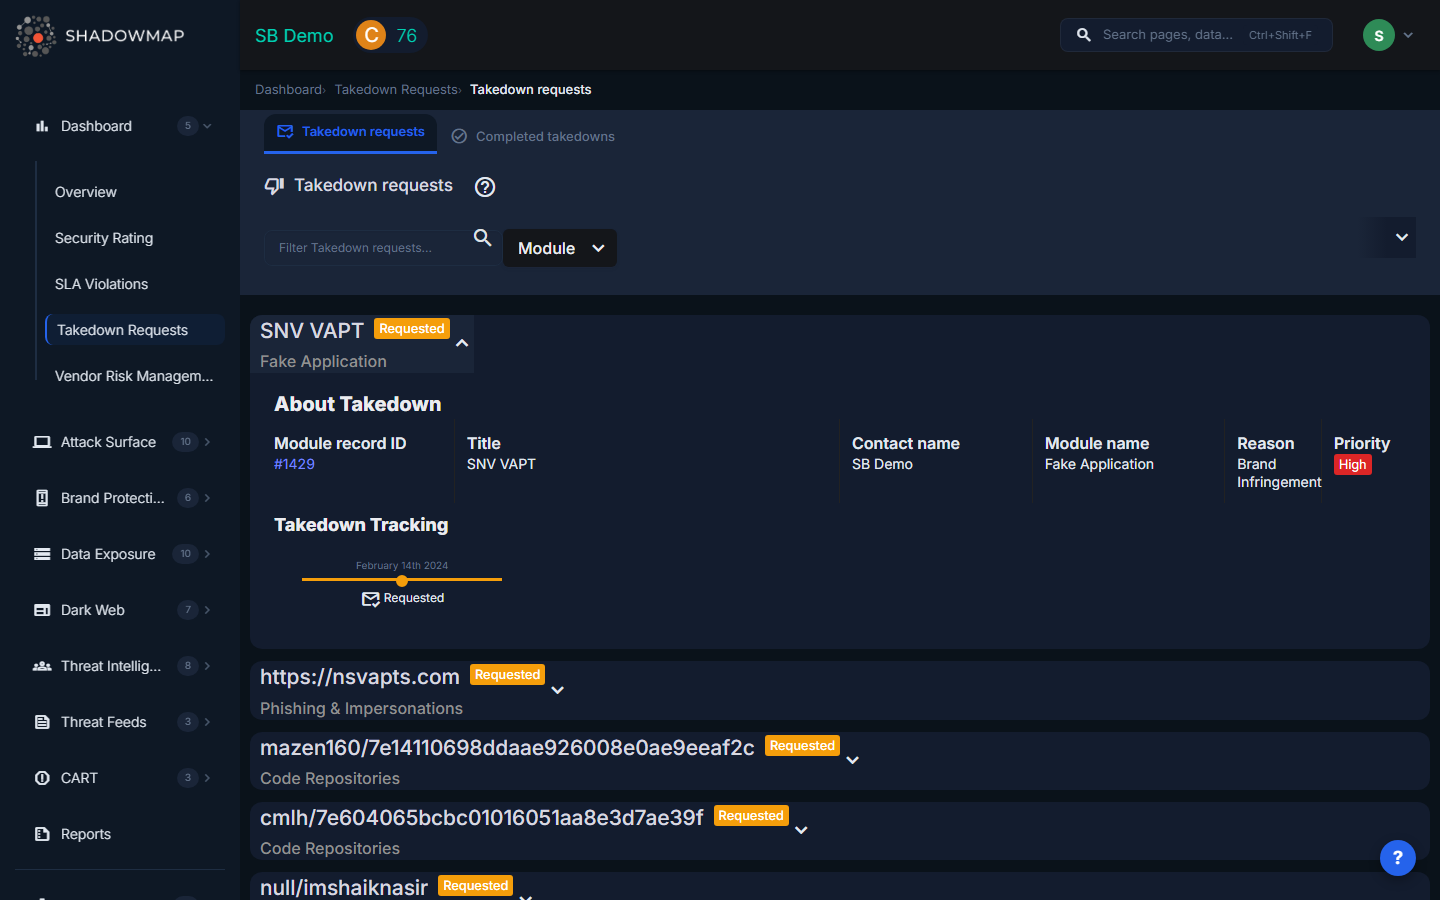1440x900 pixels.
Task: Open Dark Web from the sidebar
Action: point(92,610)
